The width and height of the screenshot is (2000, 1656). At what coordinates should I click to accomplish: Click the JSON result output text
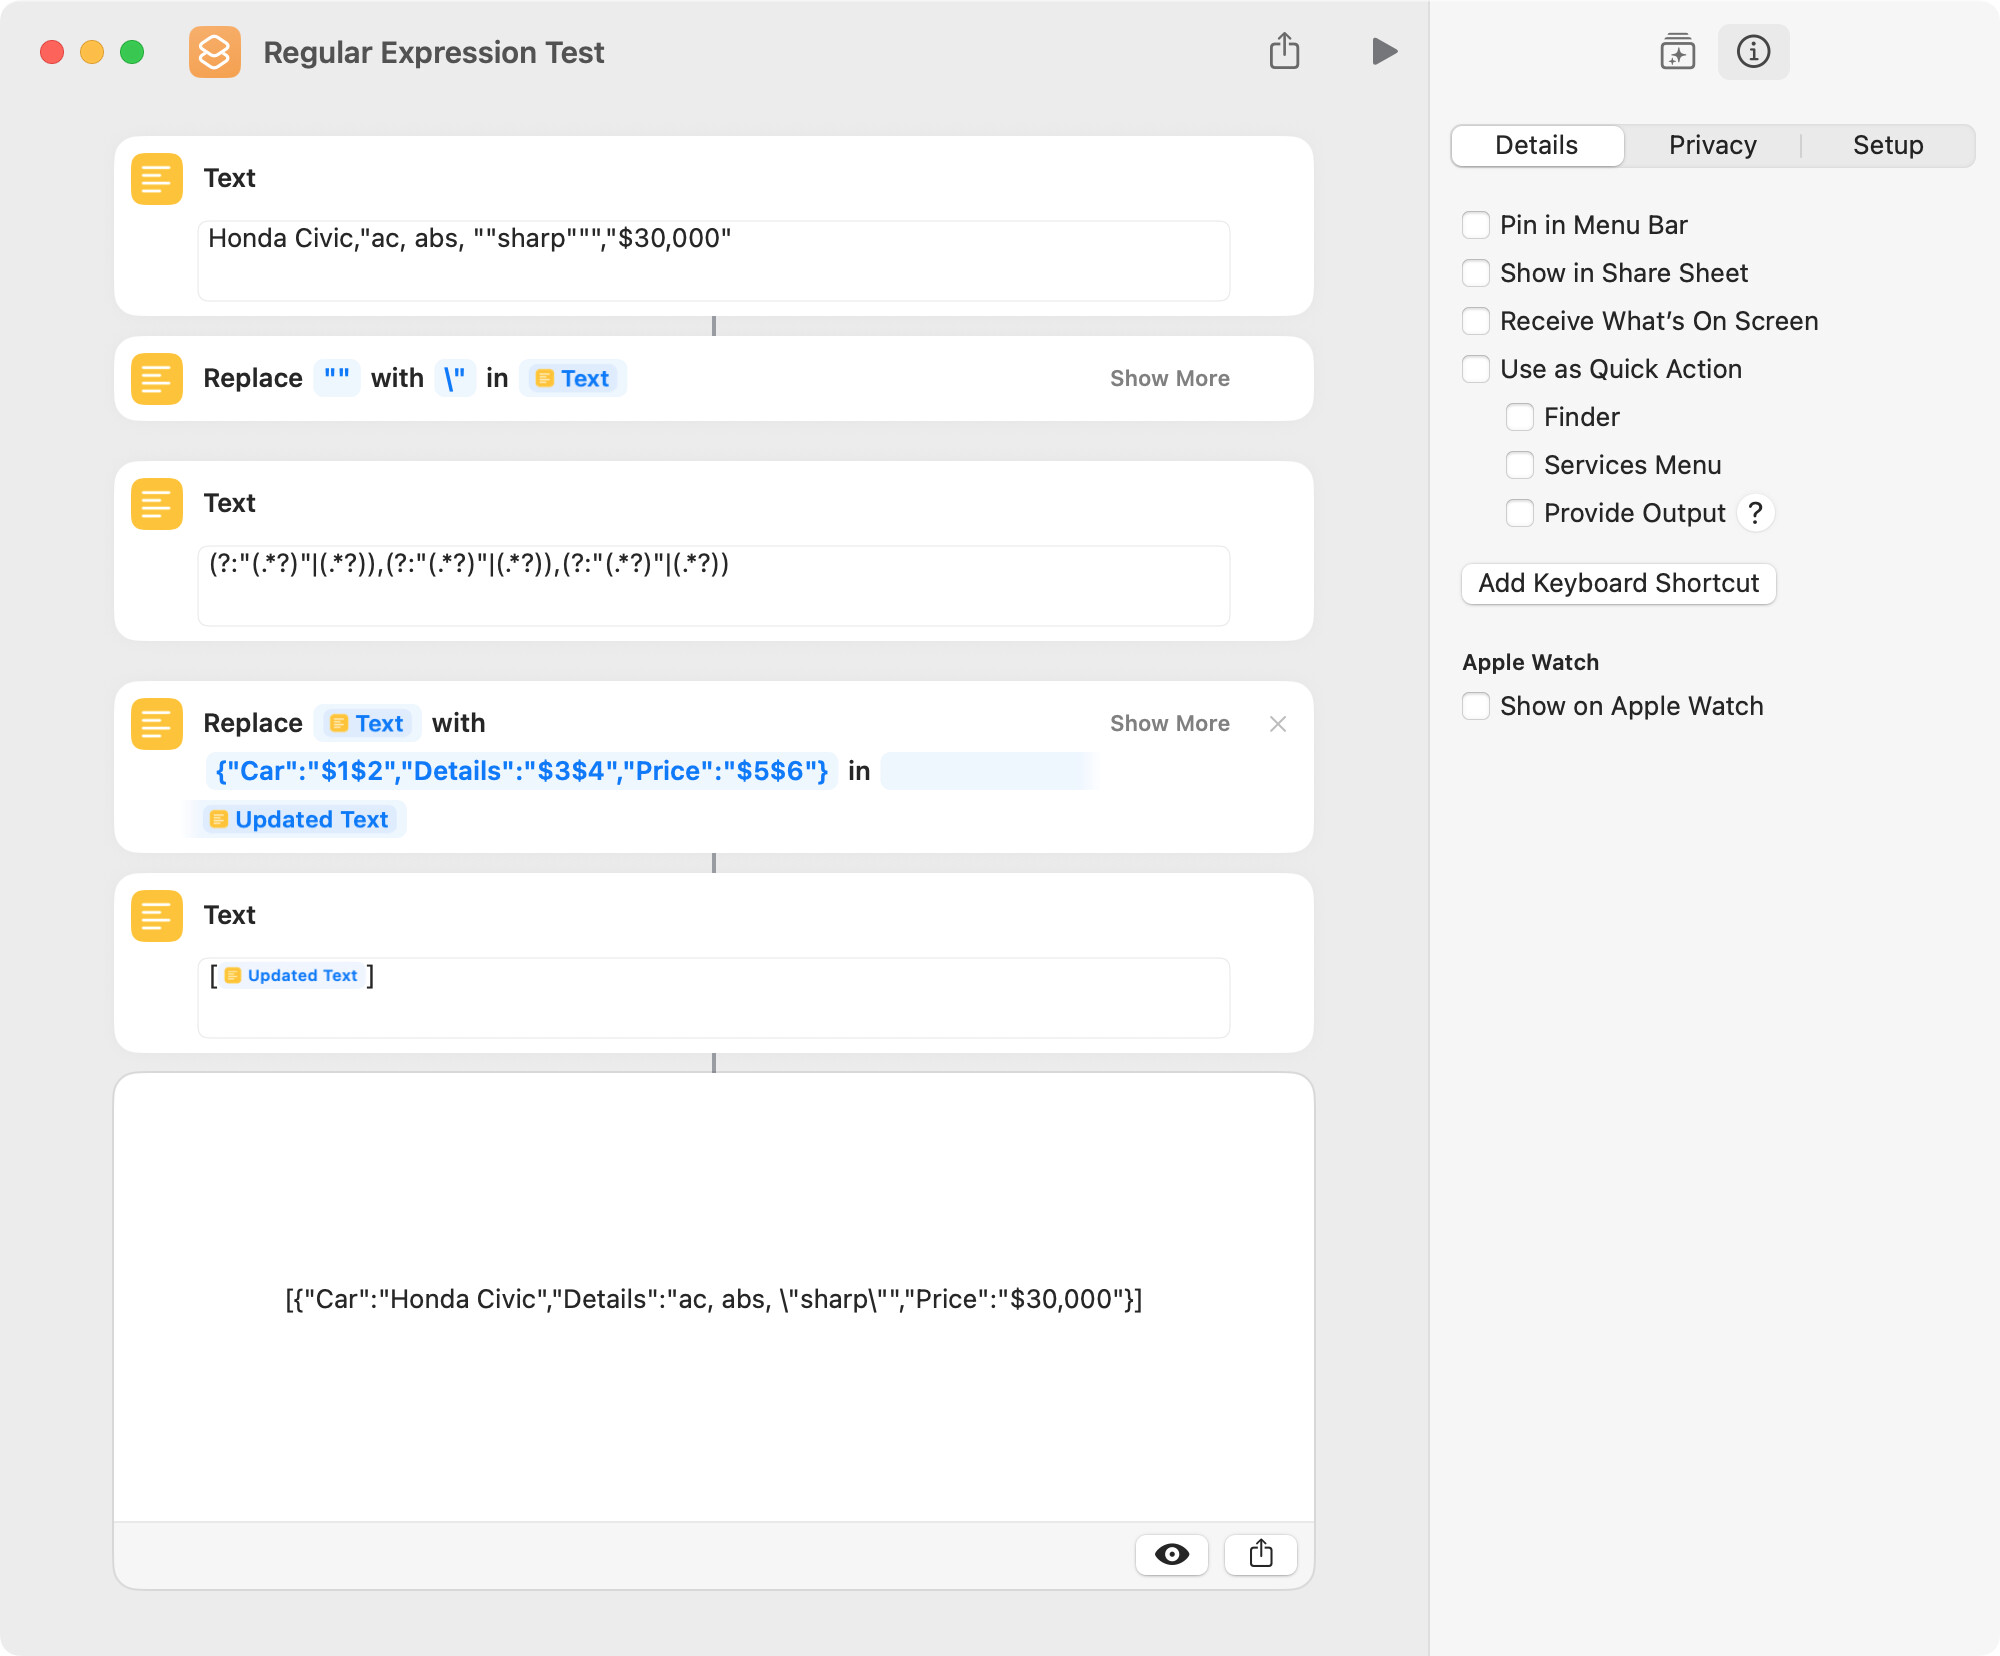point(714,1299)
